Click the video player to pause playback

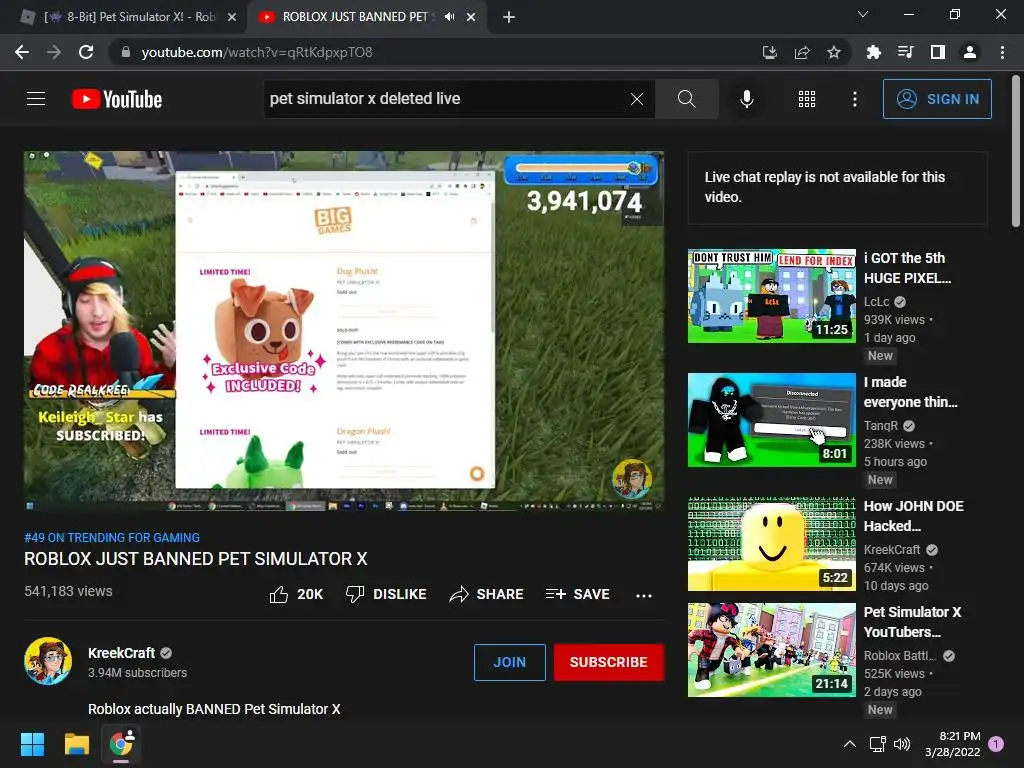point(344,331)
